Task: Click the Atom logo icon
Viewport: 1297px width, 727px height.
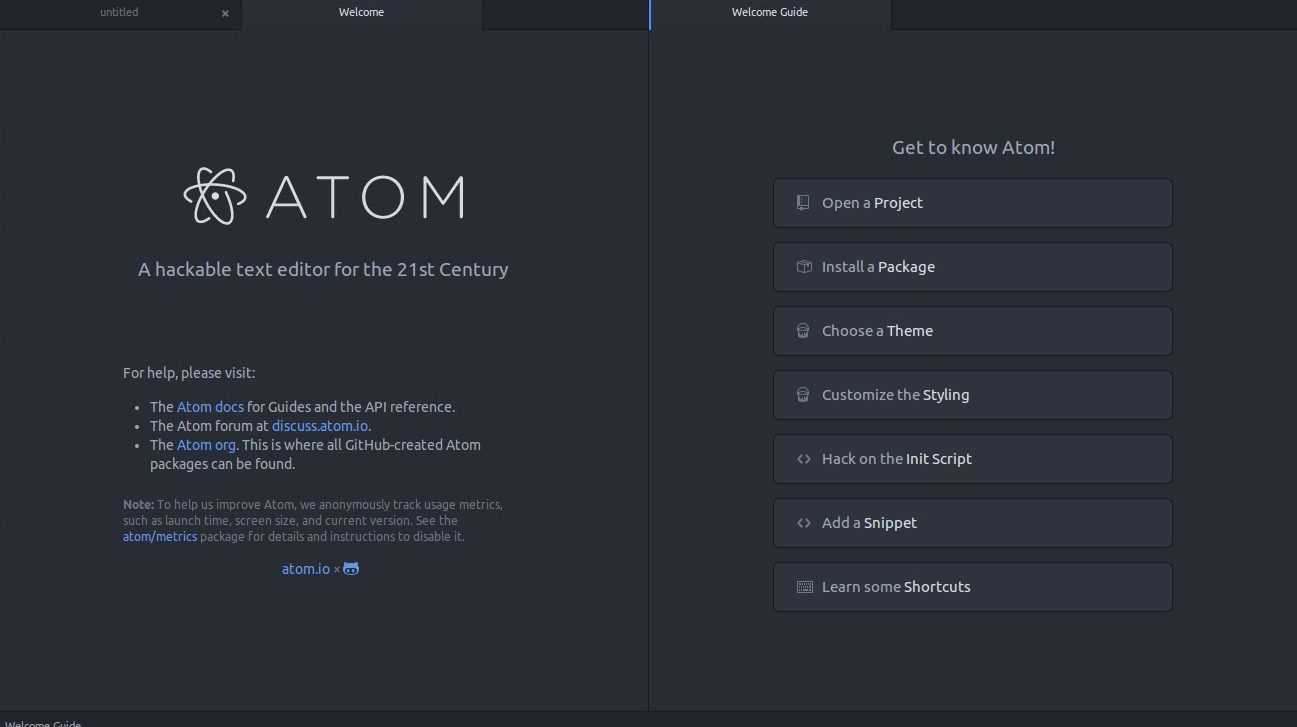Action: tap(215, 196)
